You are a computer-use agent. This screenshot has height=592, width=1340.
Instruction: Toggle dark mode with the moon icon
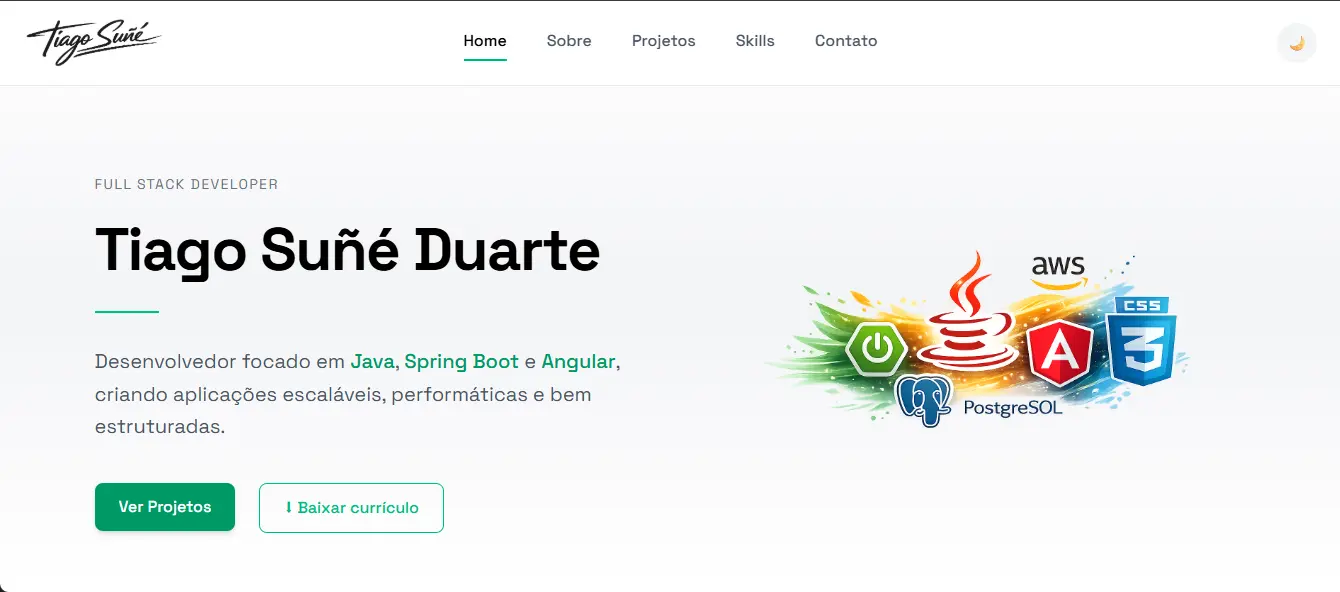pos(1297,43)
